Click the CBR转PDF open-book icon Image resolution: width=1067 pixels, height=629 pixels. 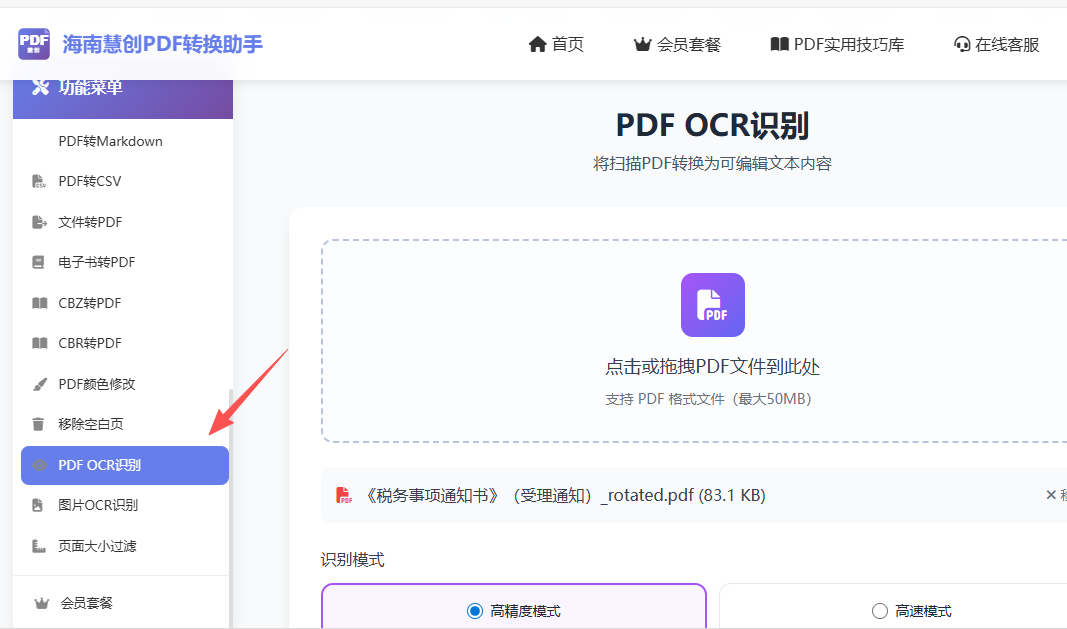coord(39,343)
